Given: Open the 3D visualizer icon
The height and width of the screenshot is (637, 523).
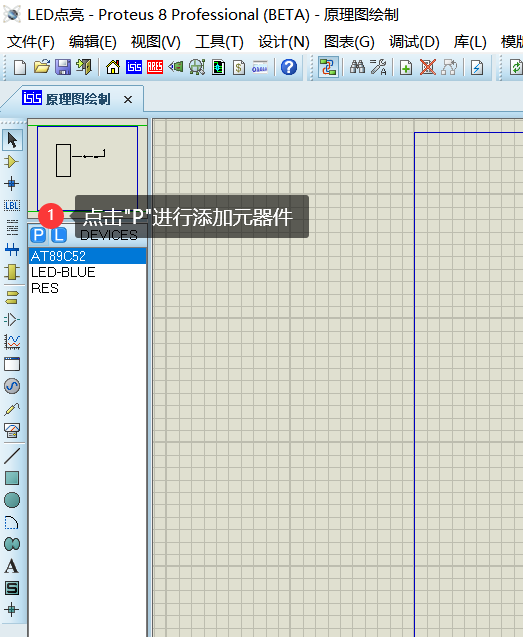Looking at the screenshot, I should coord(176,67).
